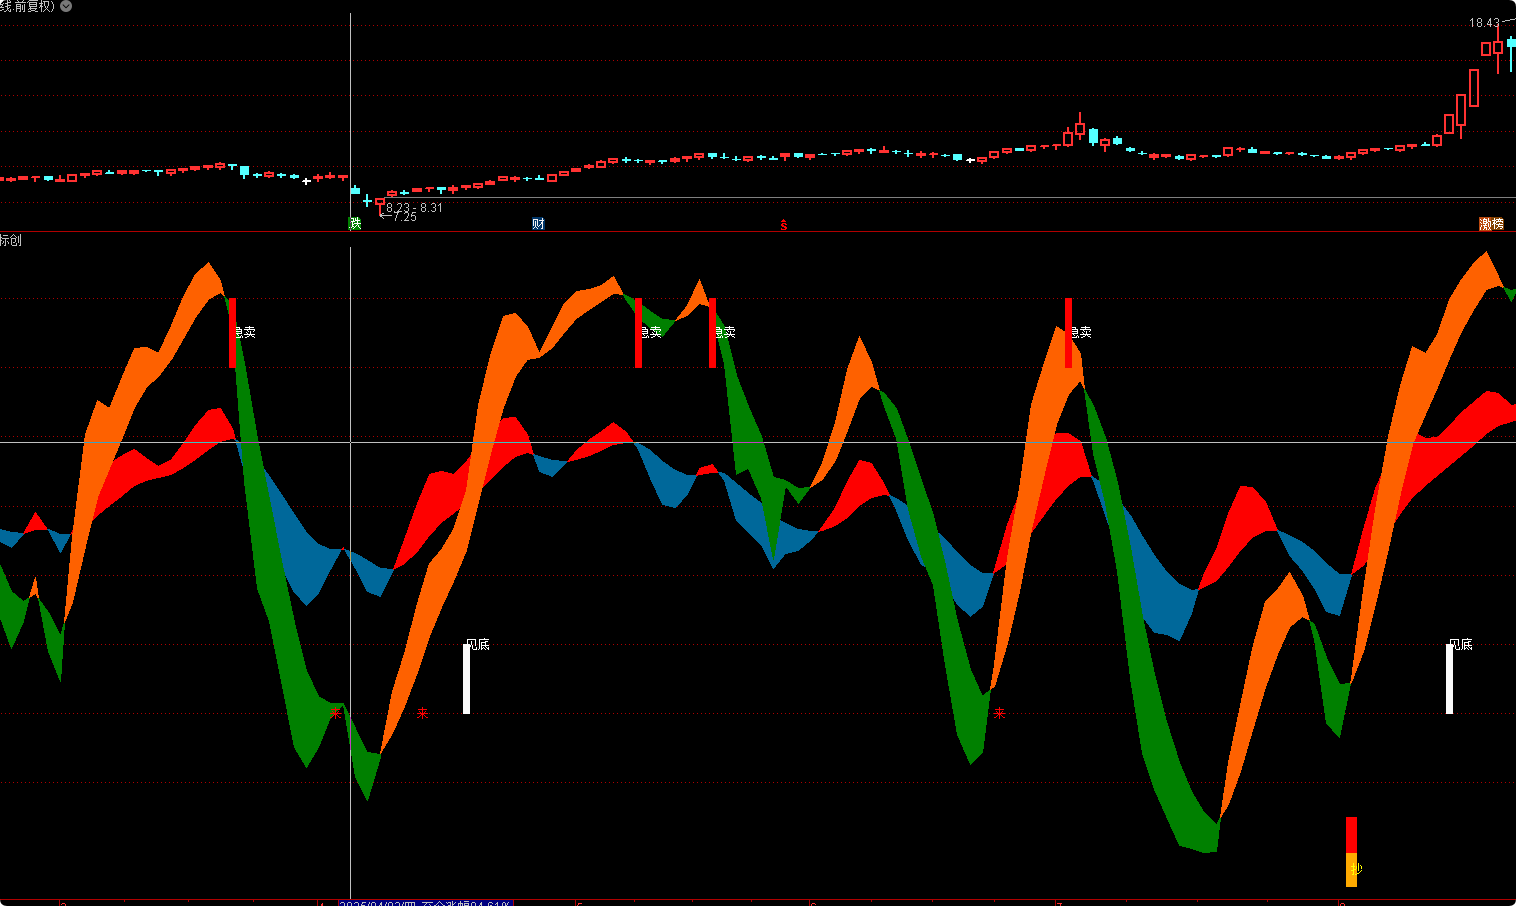
Task: Open the orange 激榜 badge
Action: click(1491, 224)
